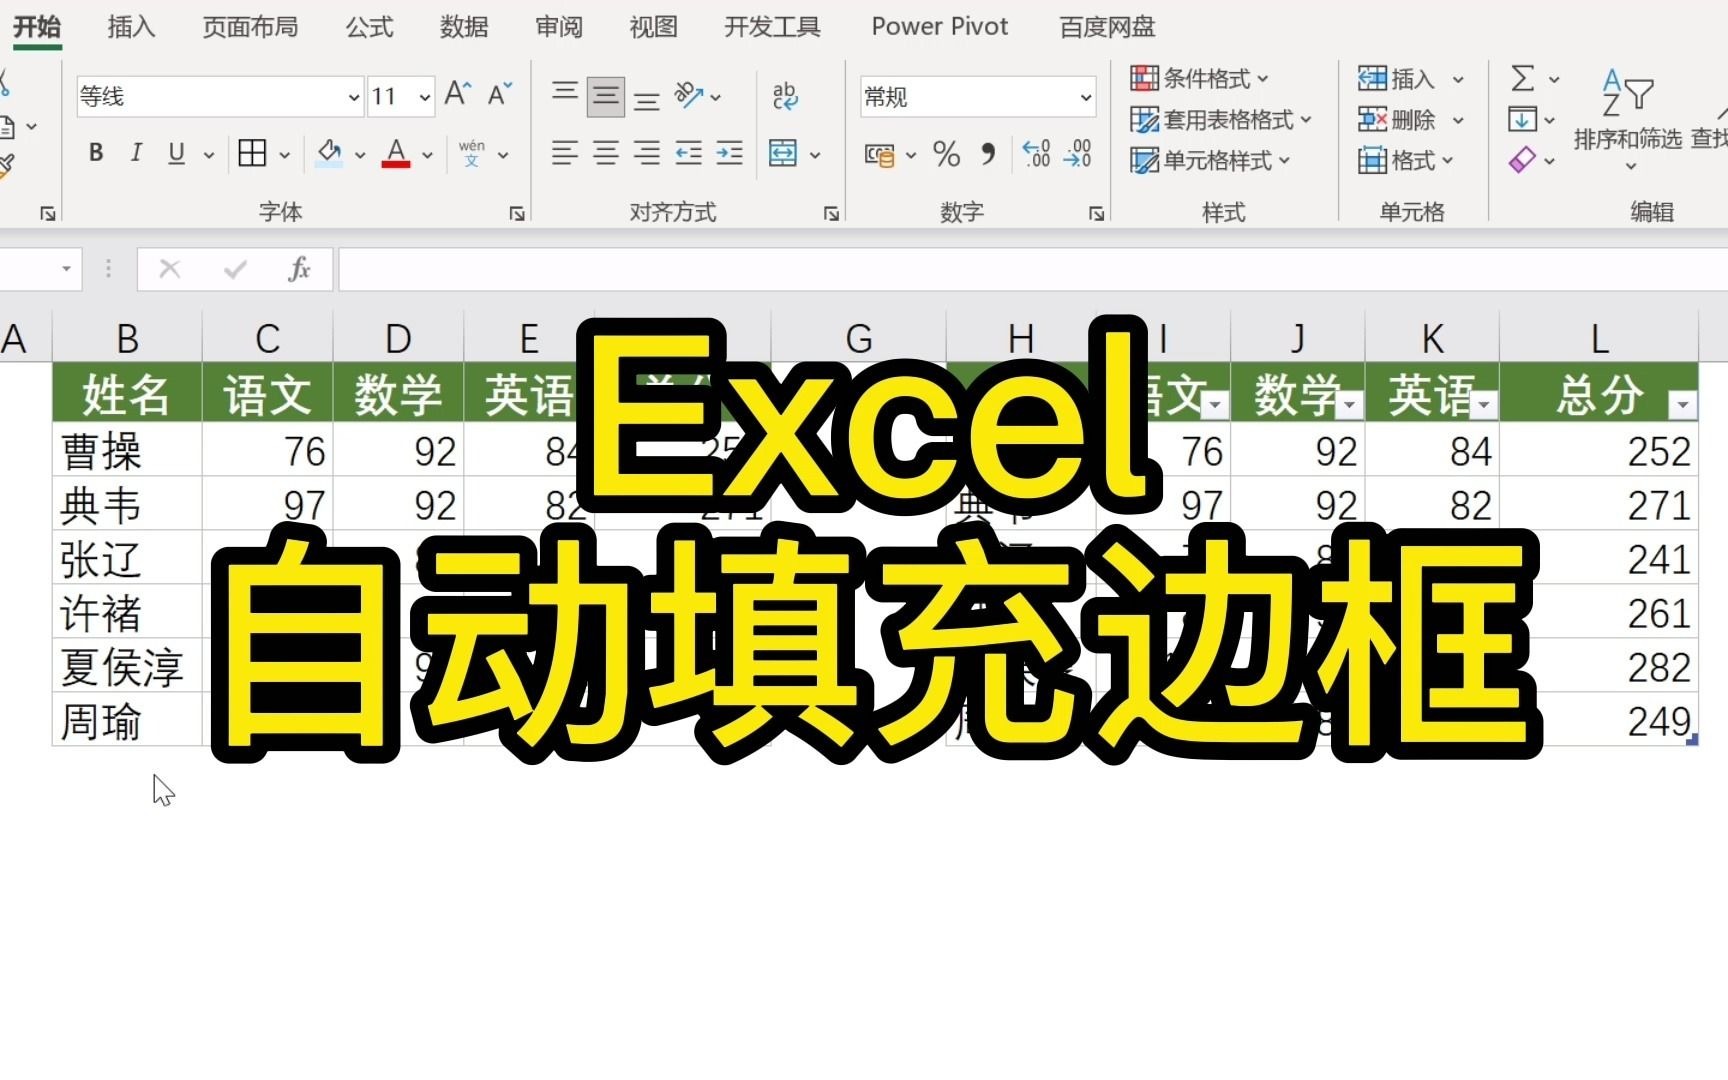
Task: Toggle wrap text
Action: 785,96
